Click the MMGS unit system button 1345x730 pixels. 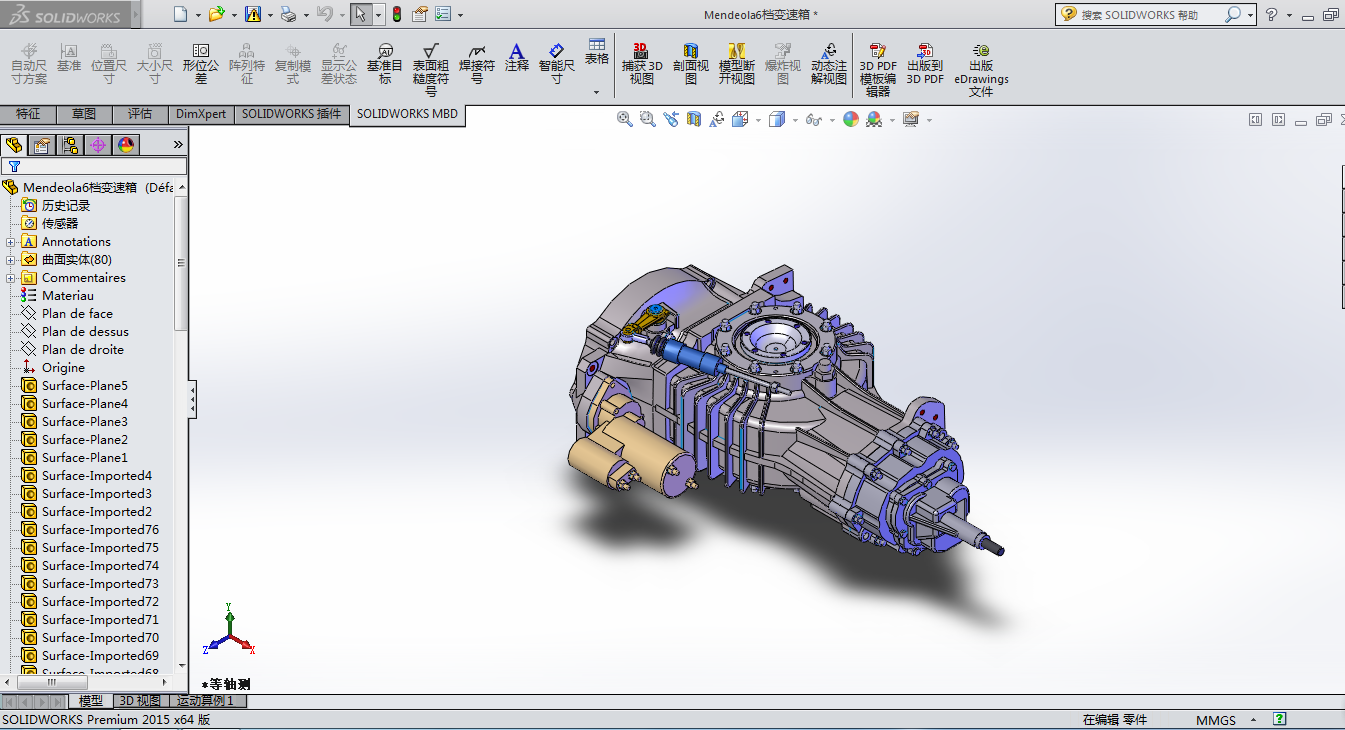[x=1215, y=720]
